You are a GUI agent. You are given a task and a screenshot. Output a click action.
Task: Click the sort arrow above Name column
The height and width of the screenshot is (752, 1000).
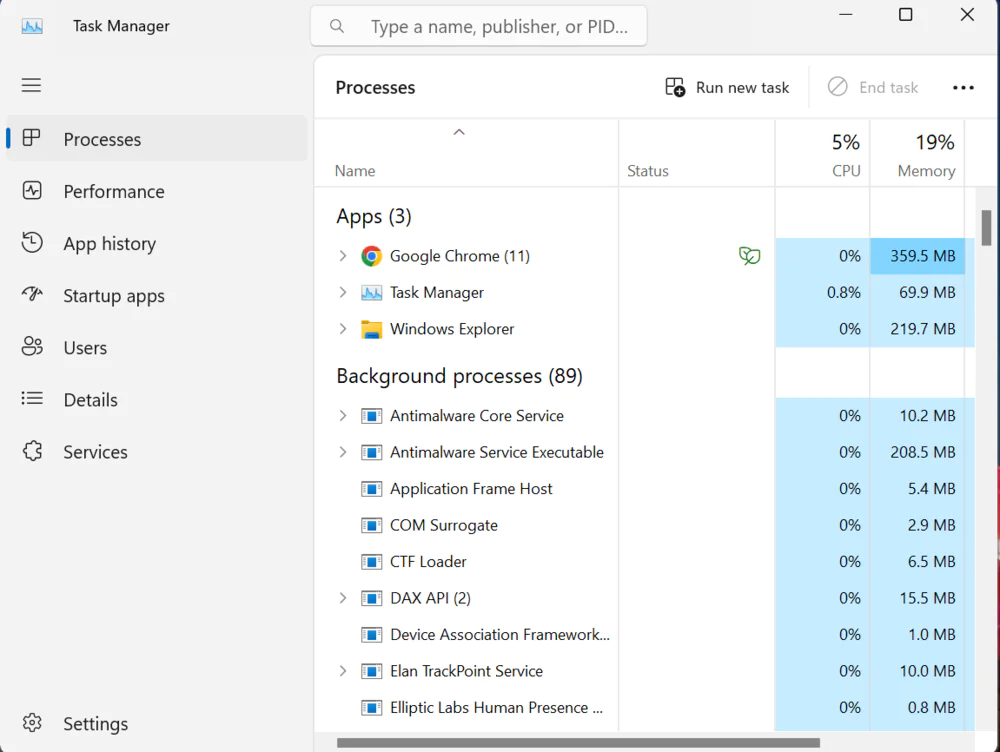tap(459, 132)
